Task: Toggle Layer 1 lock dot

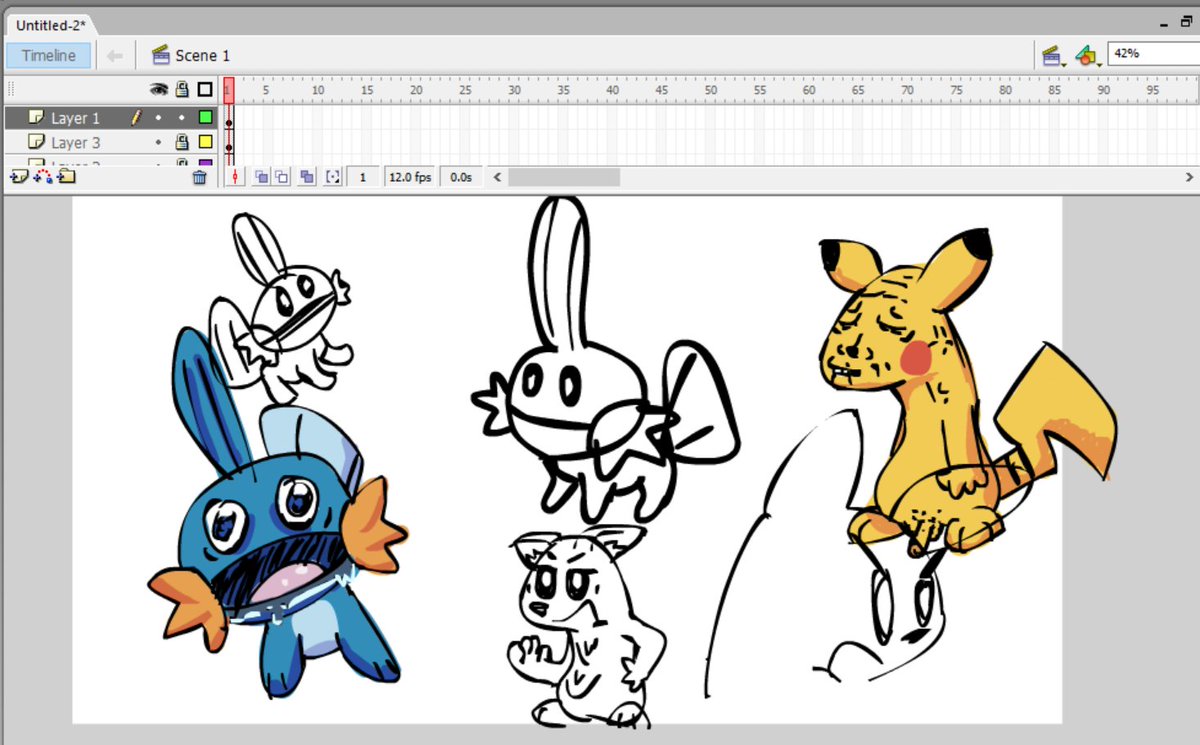Action: click(182, 118)
